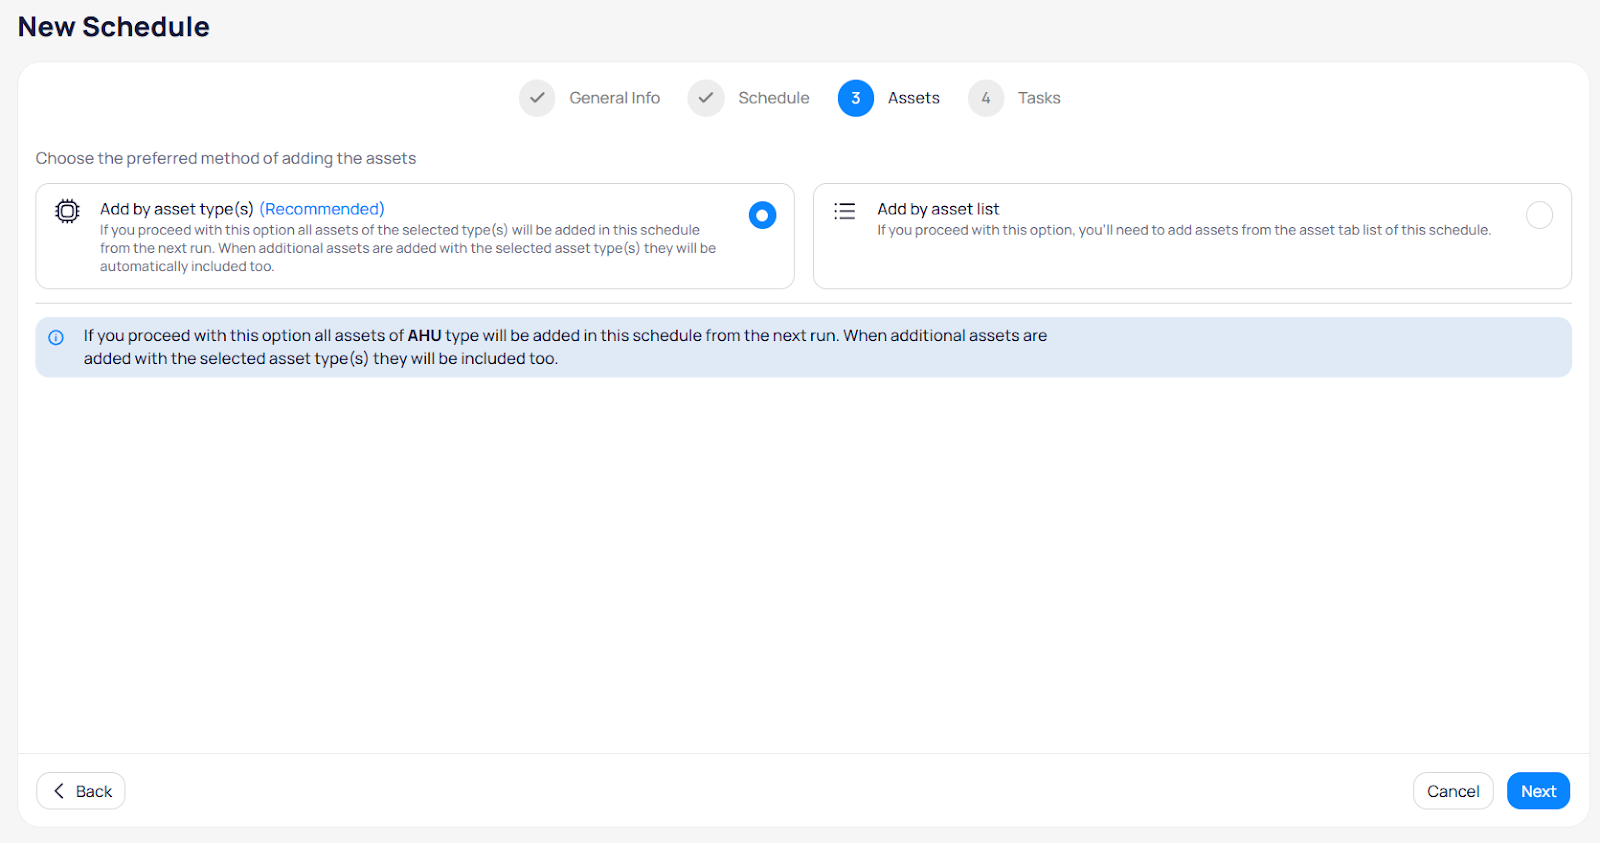
Task: Click the list icon beside Add by asset list
Action: 845,211
